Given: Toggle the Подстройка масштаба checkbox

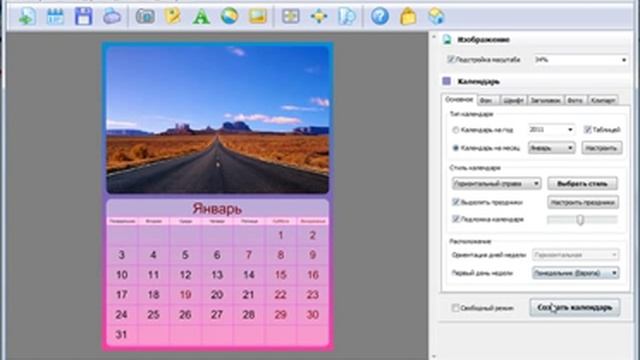Looking at the screenshot, I should tap(451, 60).
